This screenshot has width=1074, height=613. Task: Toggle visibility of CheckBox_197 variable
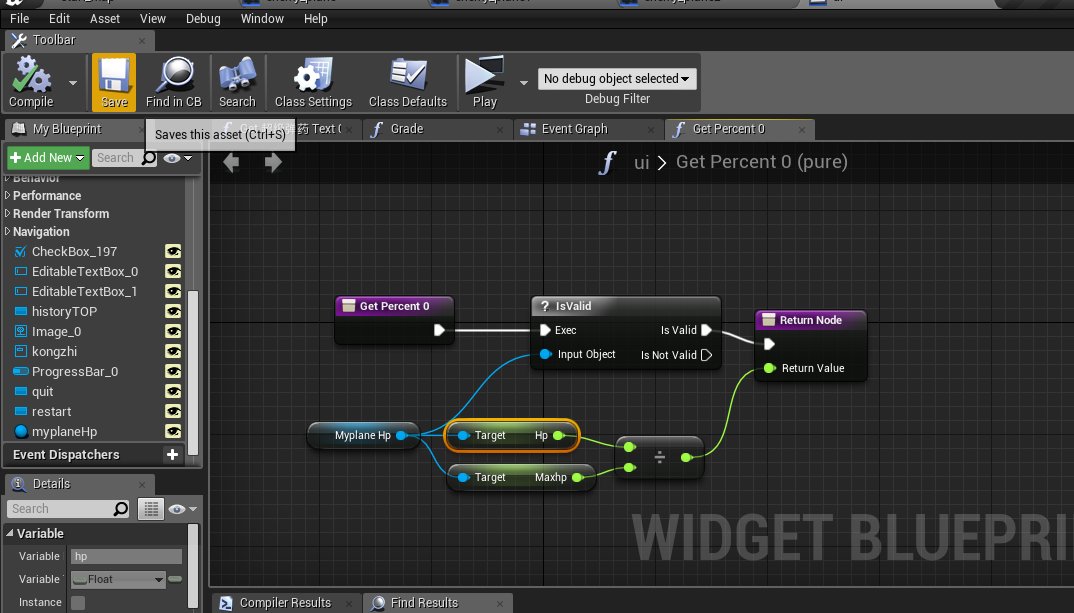pyautogui.click(x=173, y=251)
